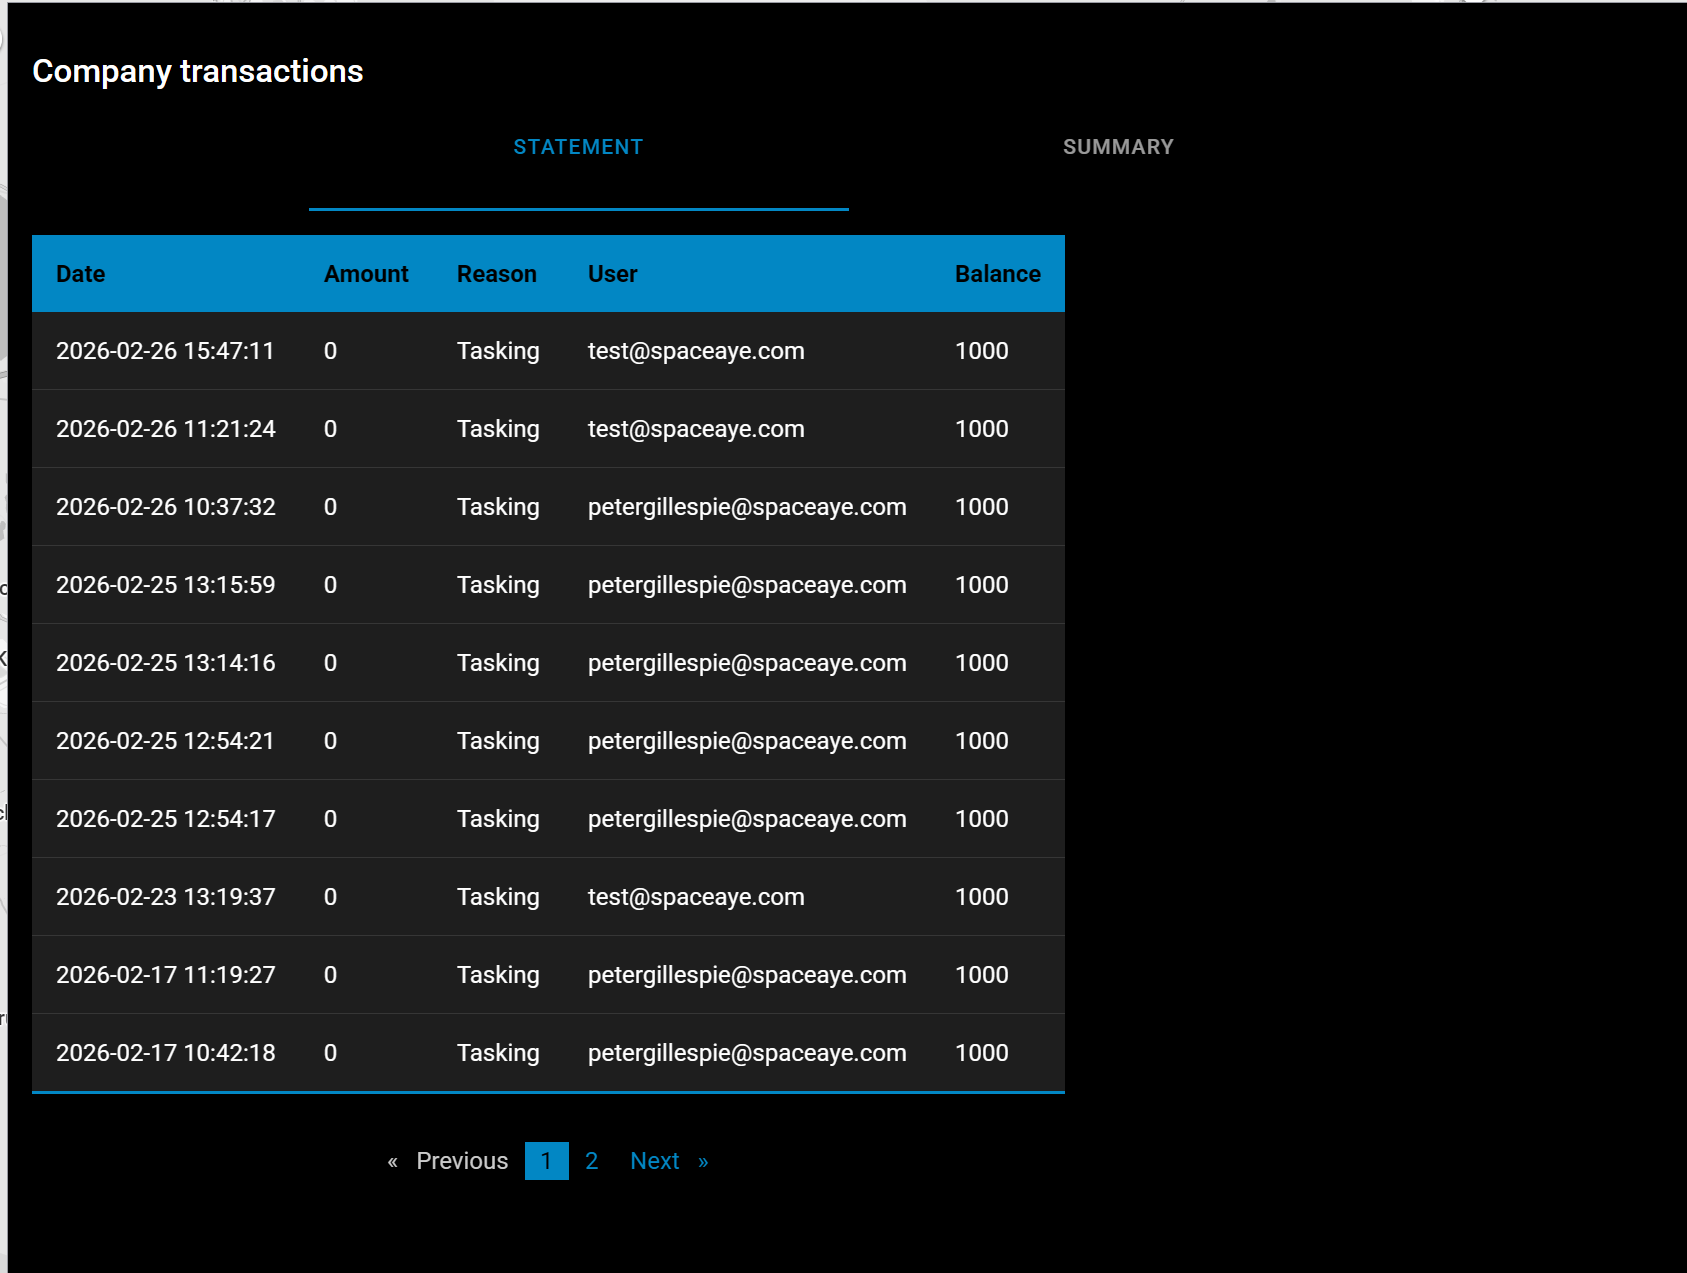Jump to page 2 in pagination

pyautogui.click(x=591, y=1161)
